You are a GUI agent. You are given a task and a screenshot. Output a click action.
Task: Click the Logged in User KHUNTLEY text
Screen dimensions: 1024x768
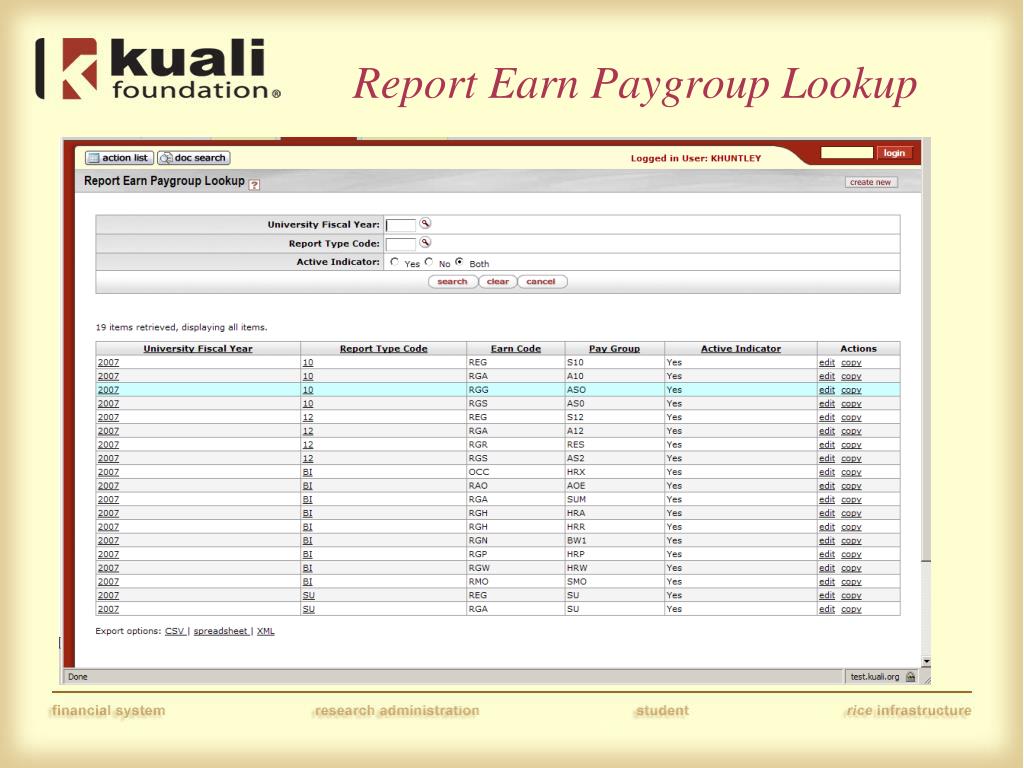tap(696, 158)
